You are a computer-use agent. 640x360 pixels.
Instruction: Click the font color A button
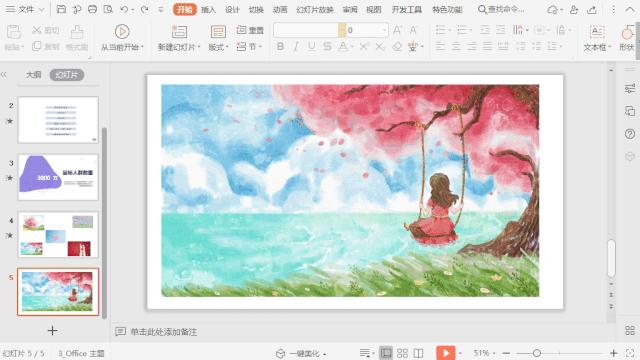(x=343, y=47)
